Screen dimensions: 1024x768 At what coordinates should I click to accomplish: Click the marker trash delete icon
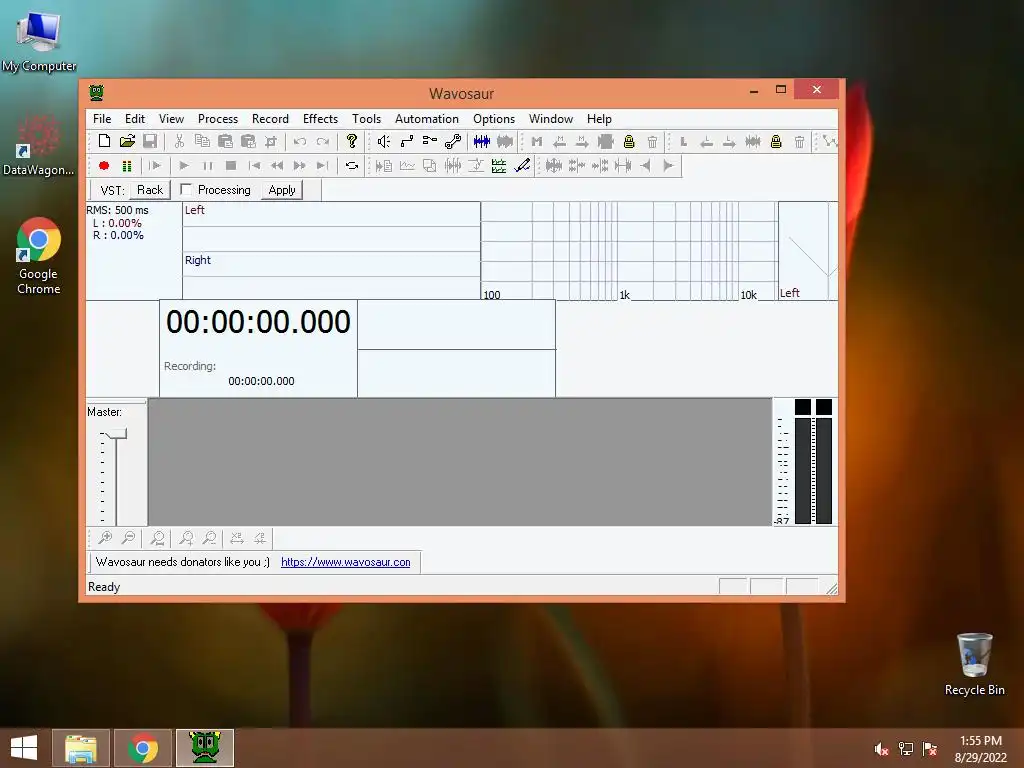coord(652,141)
